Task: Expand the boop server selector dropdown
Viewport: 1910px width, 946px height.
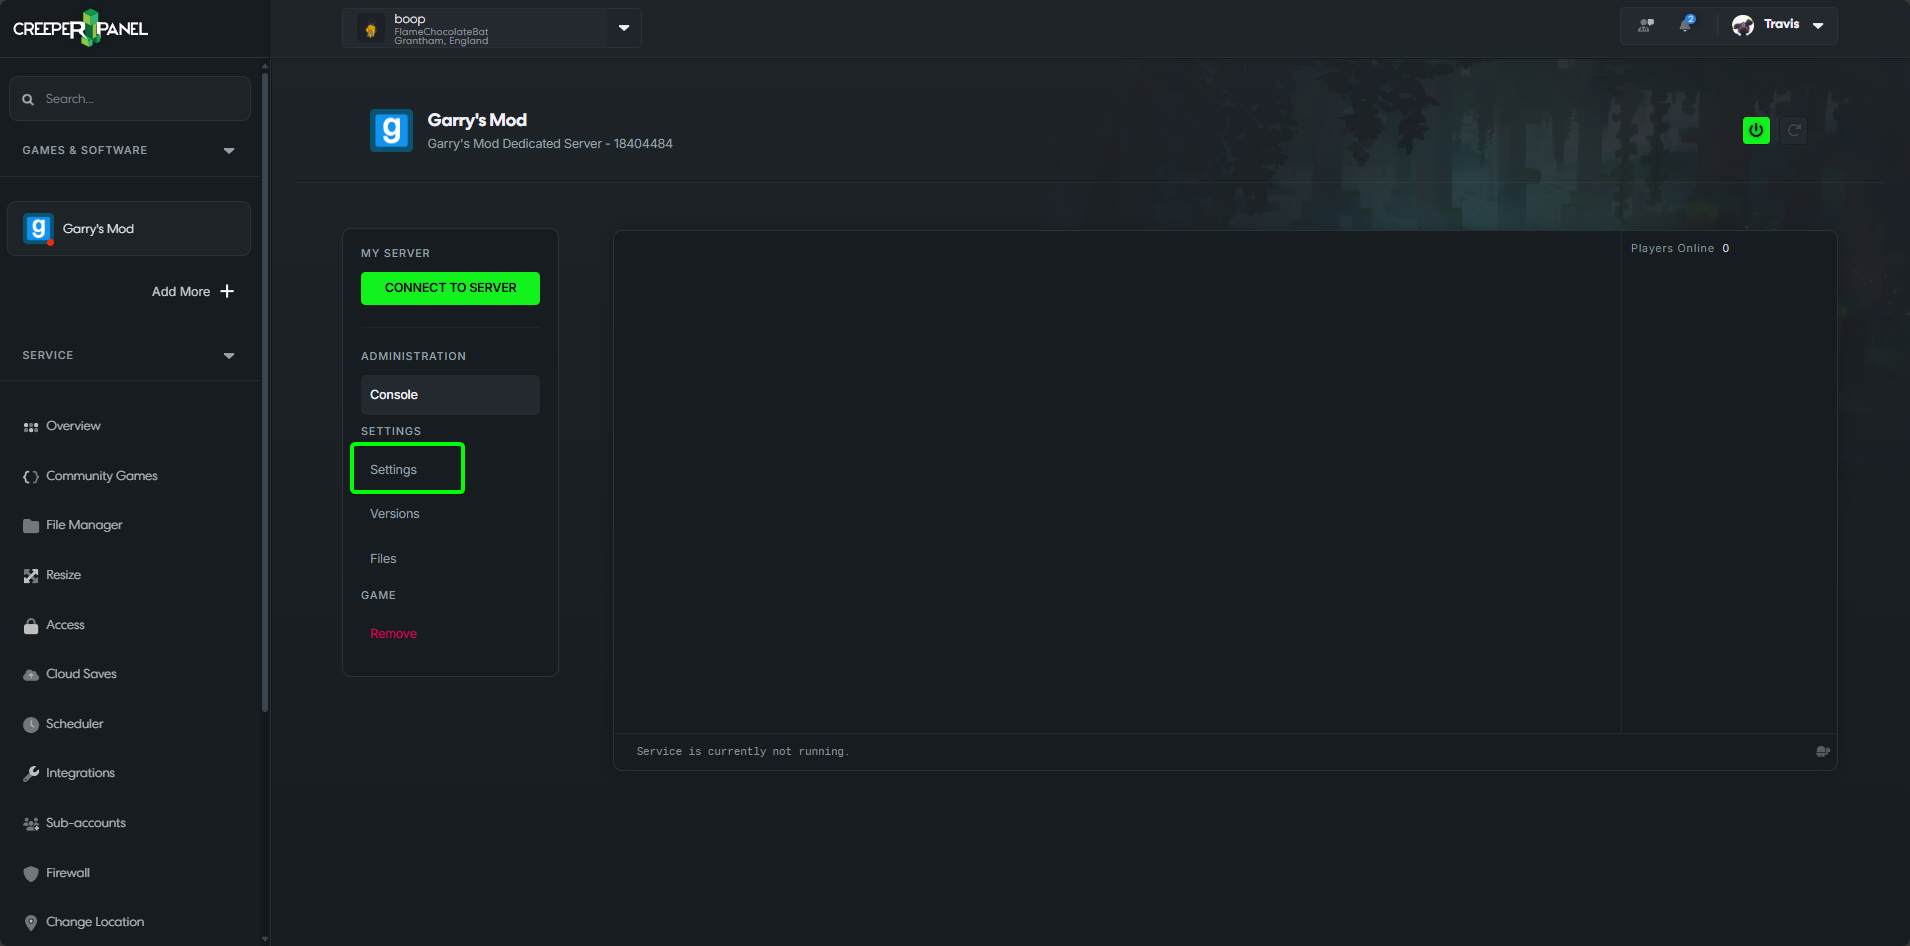Action: [624, 28]
